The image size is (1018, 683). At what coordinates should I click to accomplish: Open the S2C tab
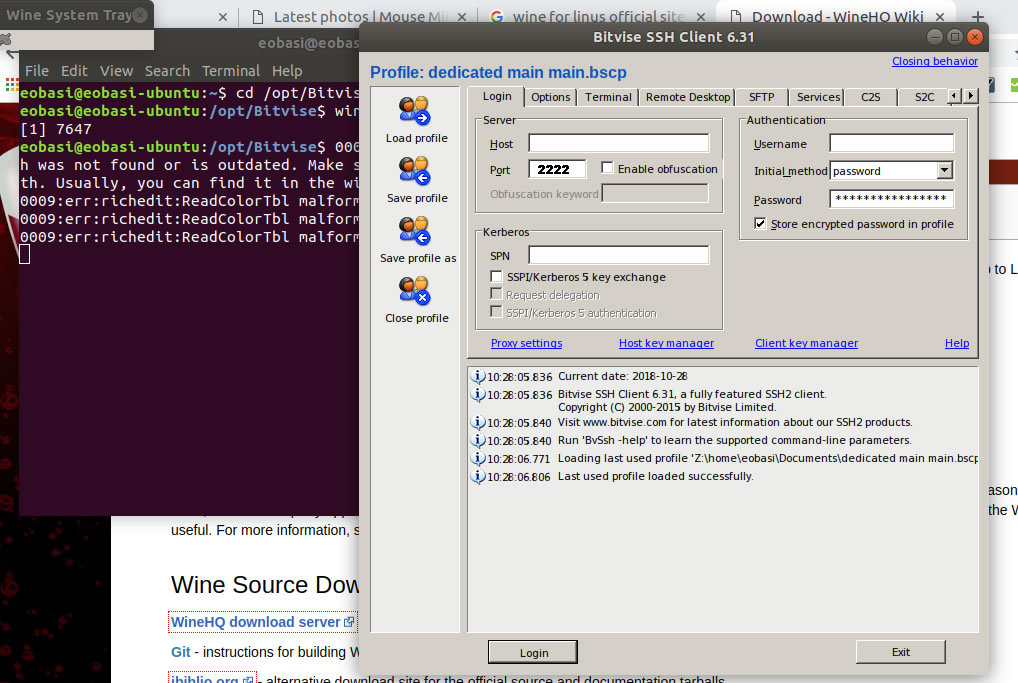click(x=924, y=97)
